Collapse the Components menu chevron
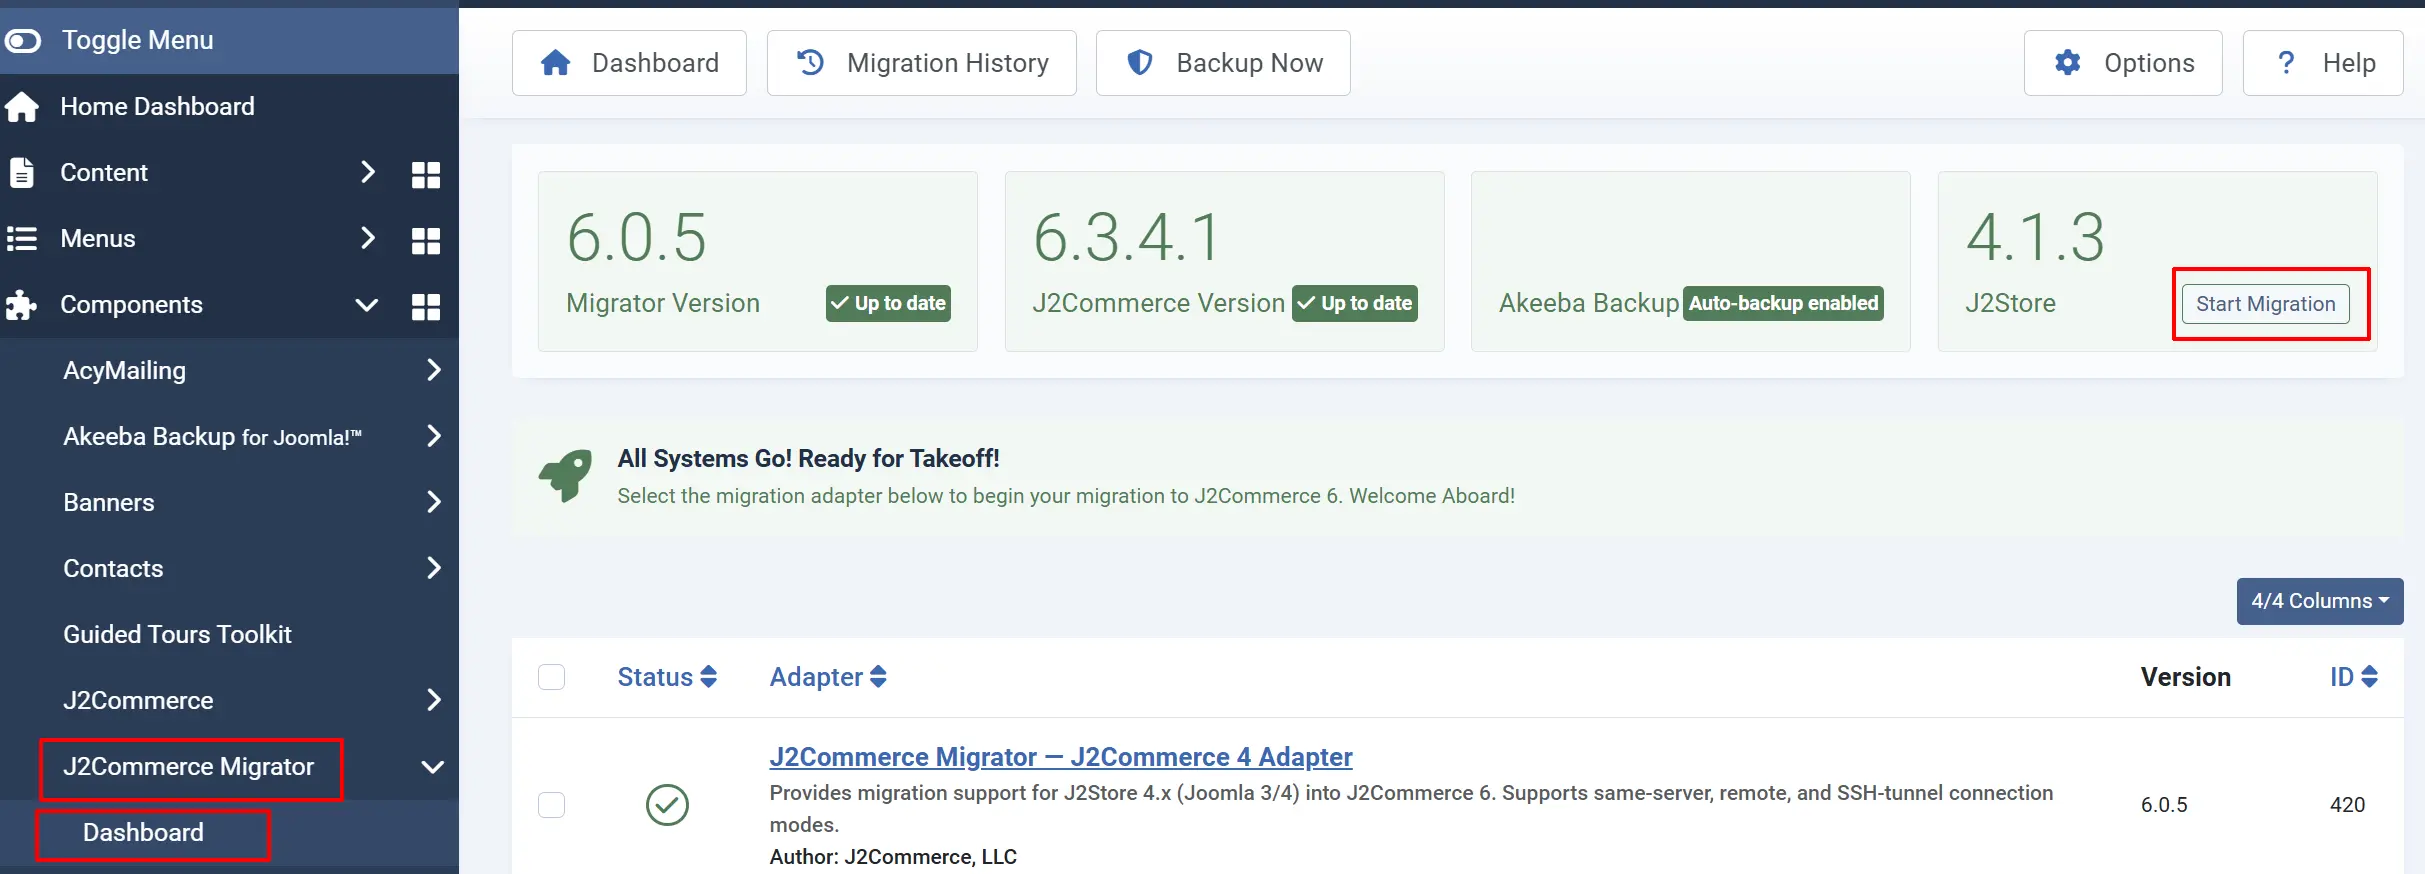 pyautogui.click(x=367, y=305)
